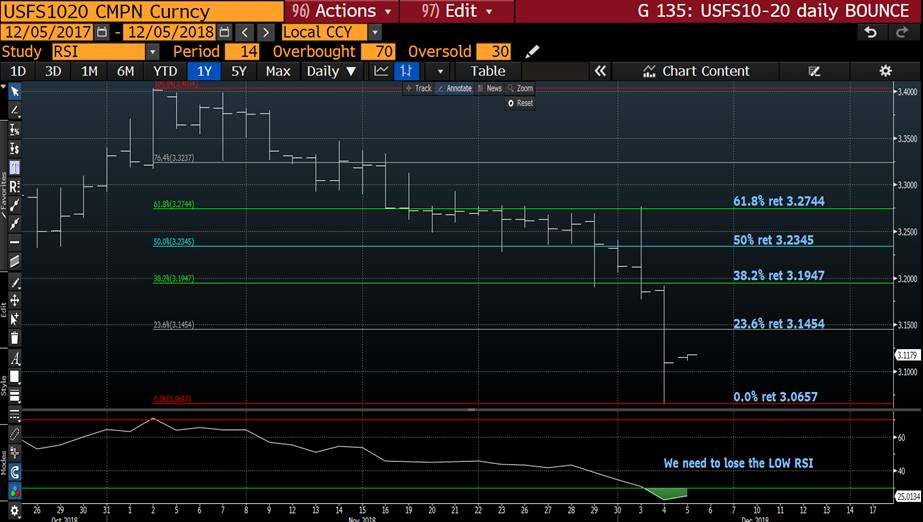
Task: Open the RGB colors palette icon
Action: point(15,490)
